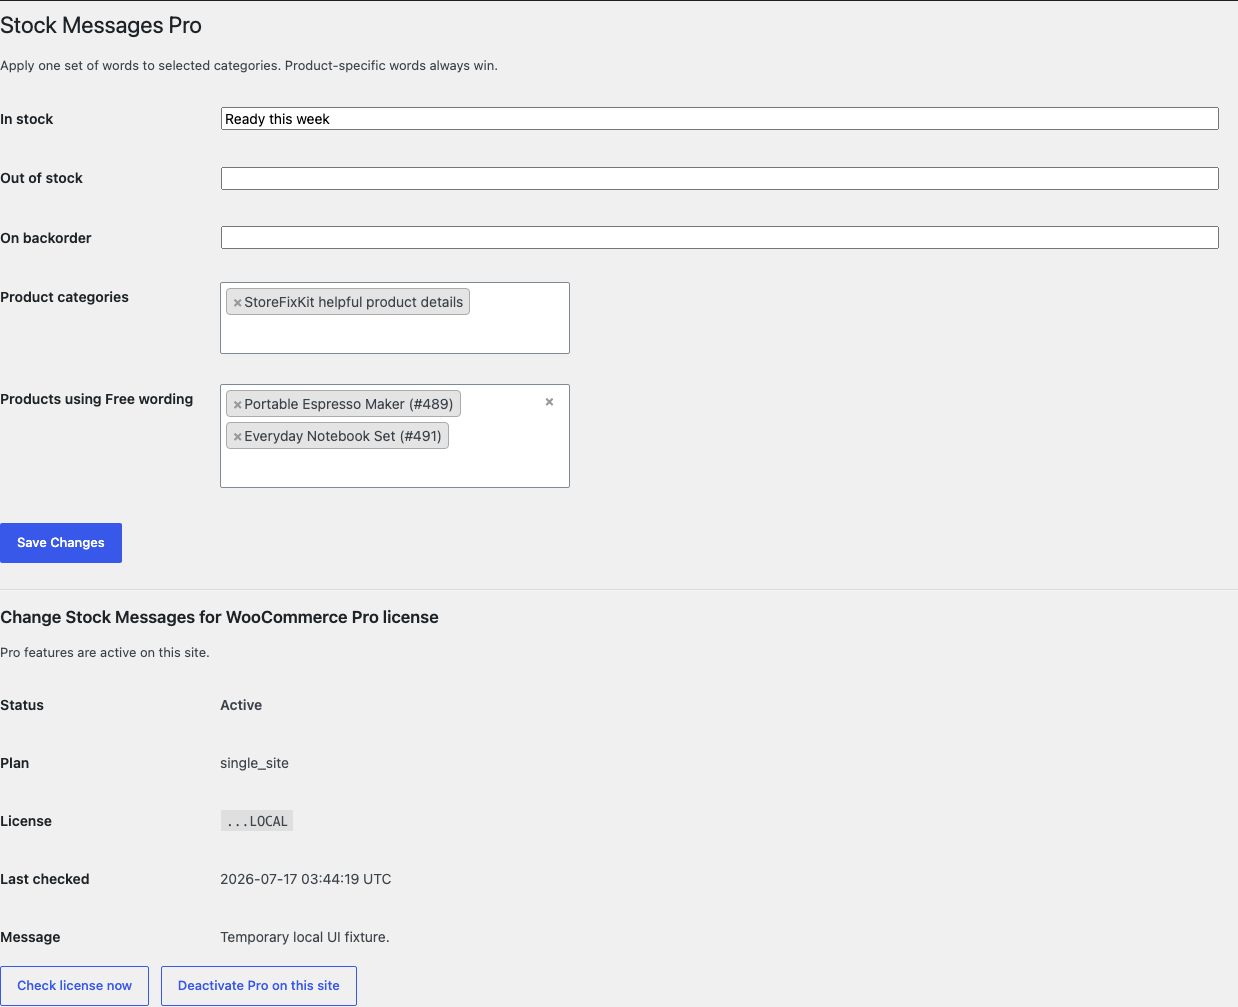The height and width of the screenshot is (1007, 1238).
Task: Click the Product categories label
Action: click(x=65, y=297)
